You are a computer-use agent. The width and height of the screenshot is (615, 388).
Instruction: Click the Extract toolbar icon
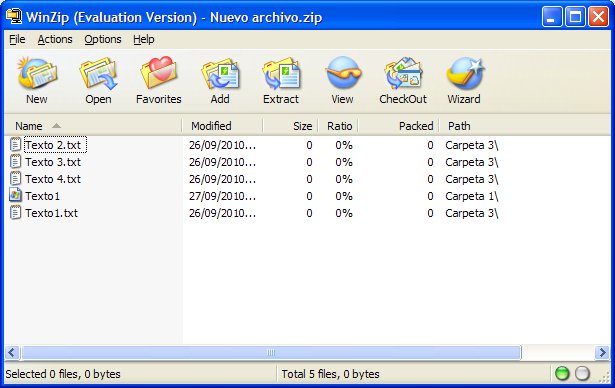click(x=281, y=73)
